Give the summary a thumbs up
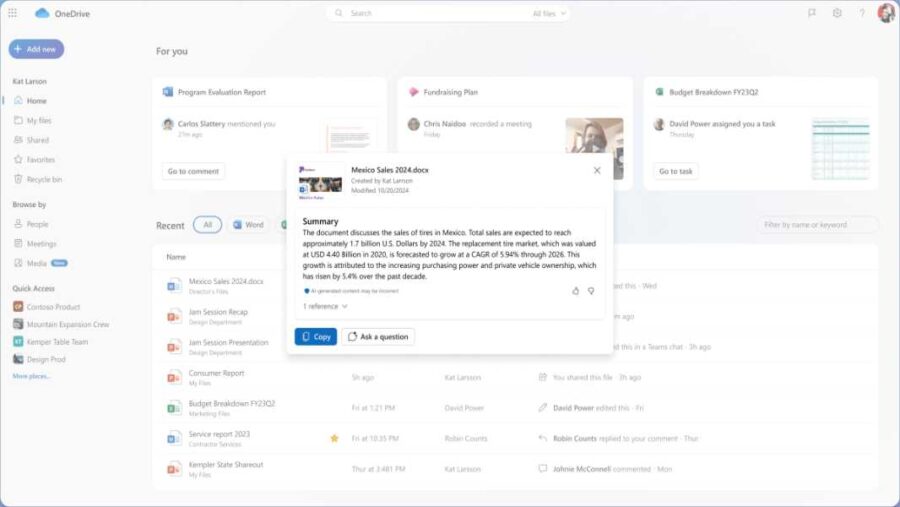The height and width of the screenshot is (507, 900). click(x=575, y=291)
